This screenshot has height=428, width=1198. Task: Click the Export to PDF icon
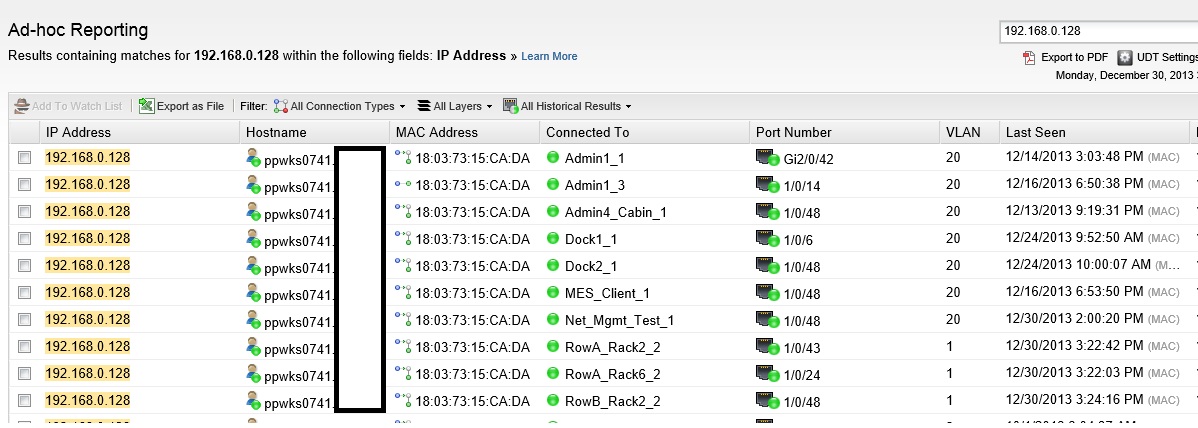point(1030,57)
